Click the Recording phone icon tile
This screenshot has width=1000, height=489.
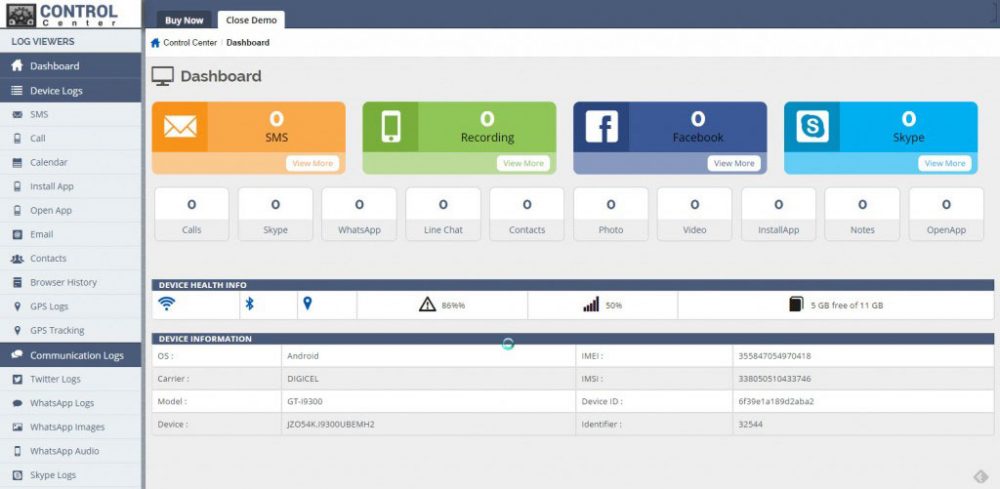(390, 127)
